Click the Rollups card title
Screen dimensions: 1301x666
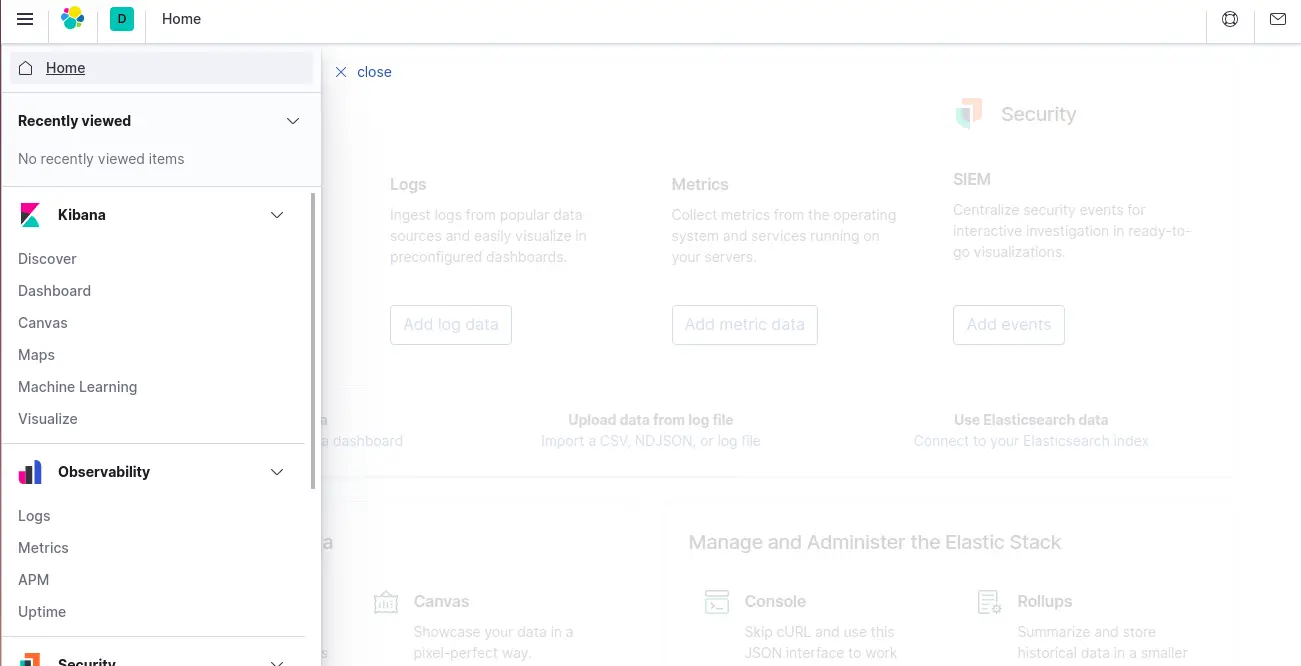coord(1045,602)
